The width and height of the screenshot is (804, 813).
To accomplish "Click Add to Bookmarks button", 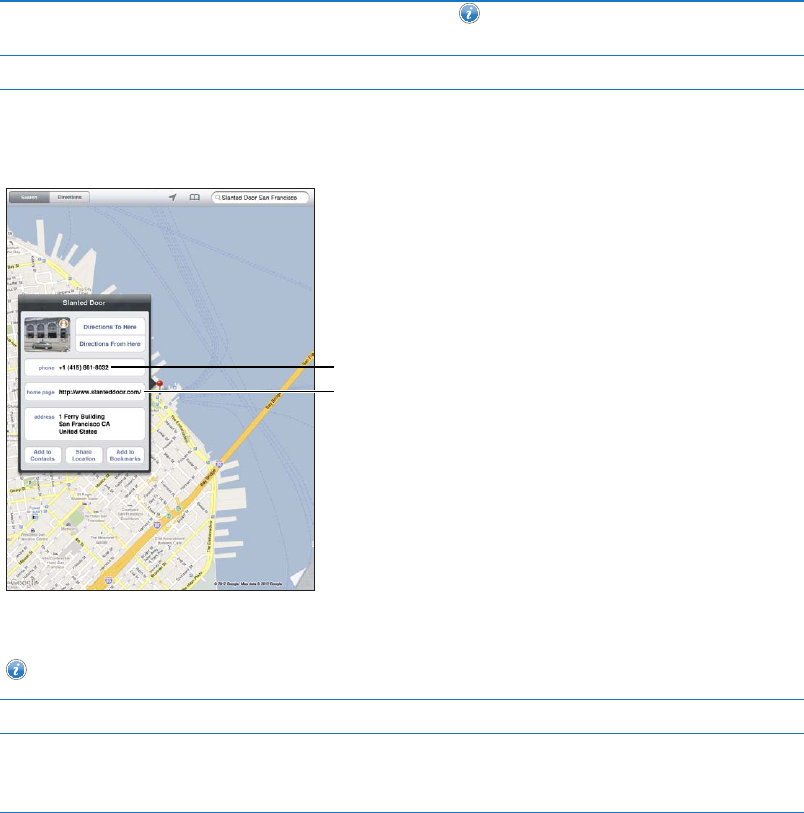I will pyautogui.click(x=125, y=455).
